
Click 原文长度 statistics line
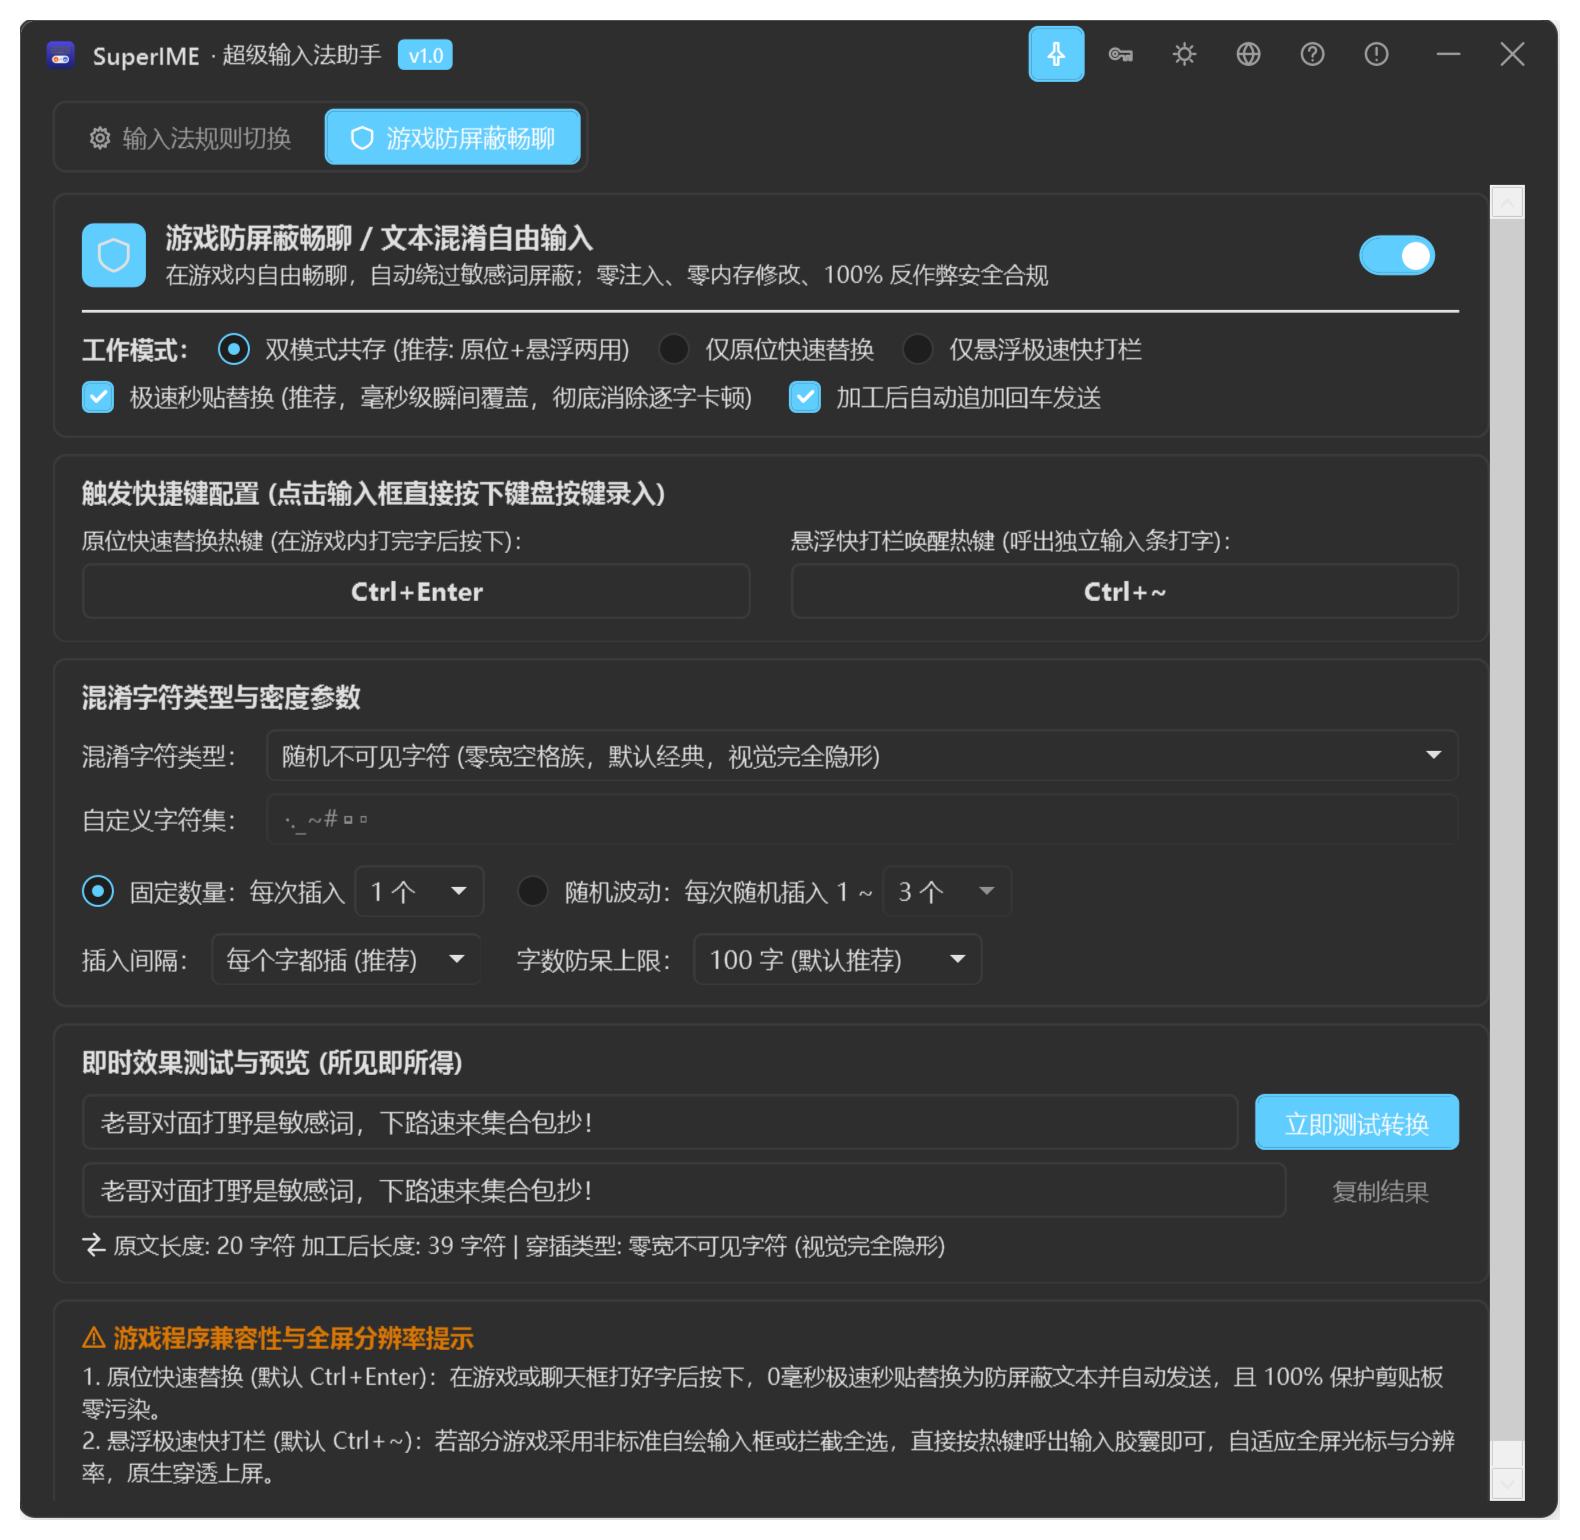pyautogui.click(x=514, y=1246)
